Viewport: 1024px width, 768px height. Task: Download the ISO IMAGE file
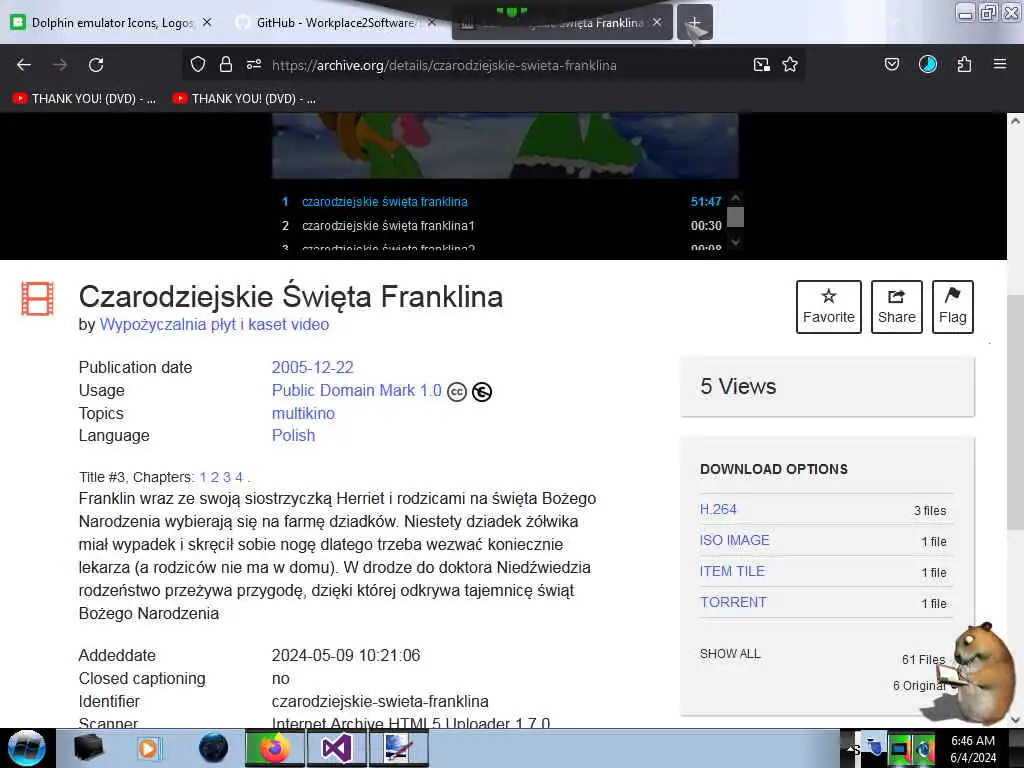(x=735, y=540)
